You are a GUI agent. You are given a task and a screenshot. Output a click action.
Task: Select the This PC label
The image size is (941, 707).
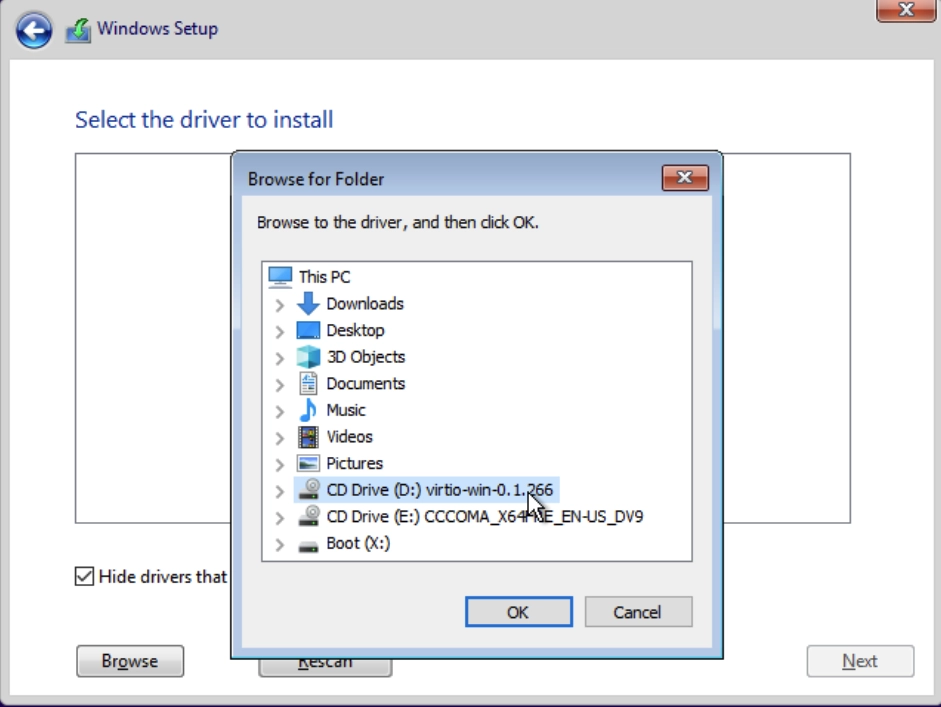pos(324,277)
